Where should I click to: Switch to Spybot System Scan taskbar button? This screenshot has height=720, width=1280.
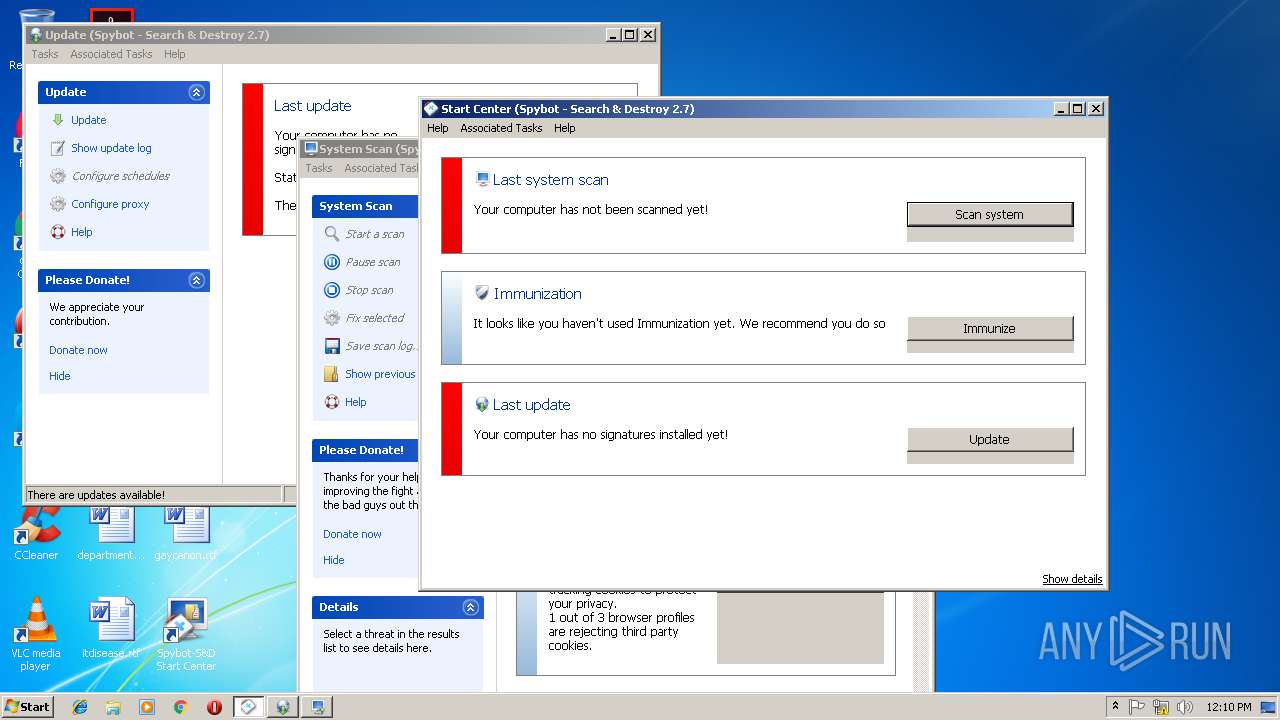(x=317, y=707)
